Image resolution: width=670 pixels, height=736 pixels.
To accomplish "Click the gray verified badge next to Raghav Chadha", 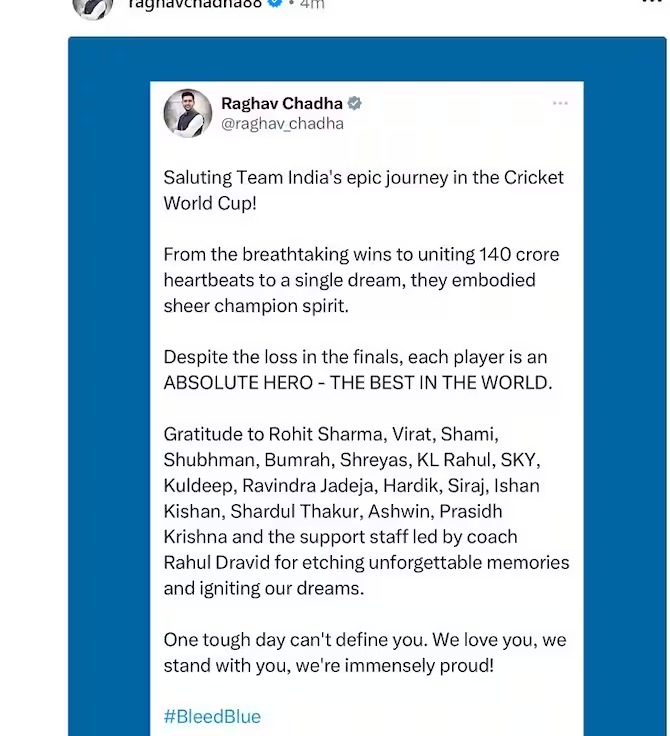I will (354, 103).
